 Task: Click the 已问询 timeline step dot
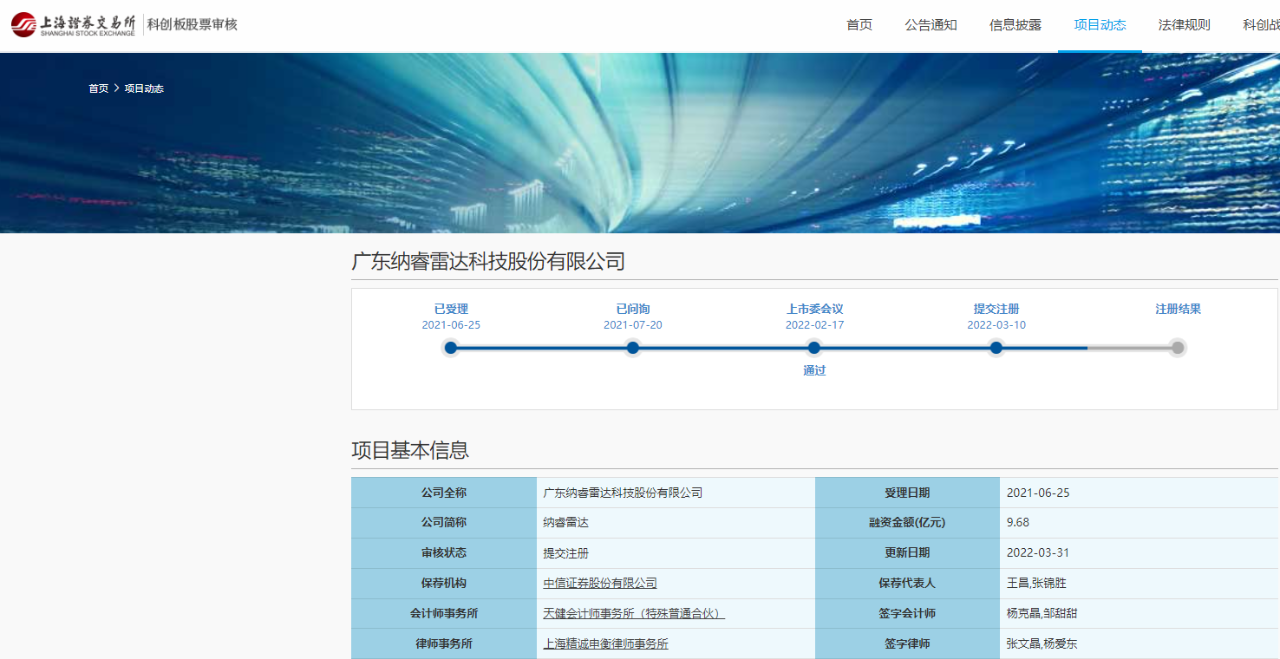[633, 348]
